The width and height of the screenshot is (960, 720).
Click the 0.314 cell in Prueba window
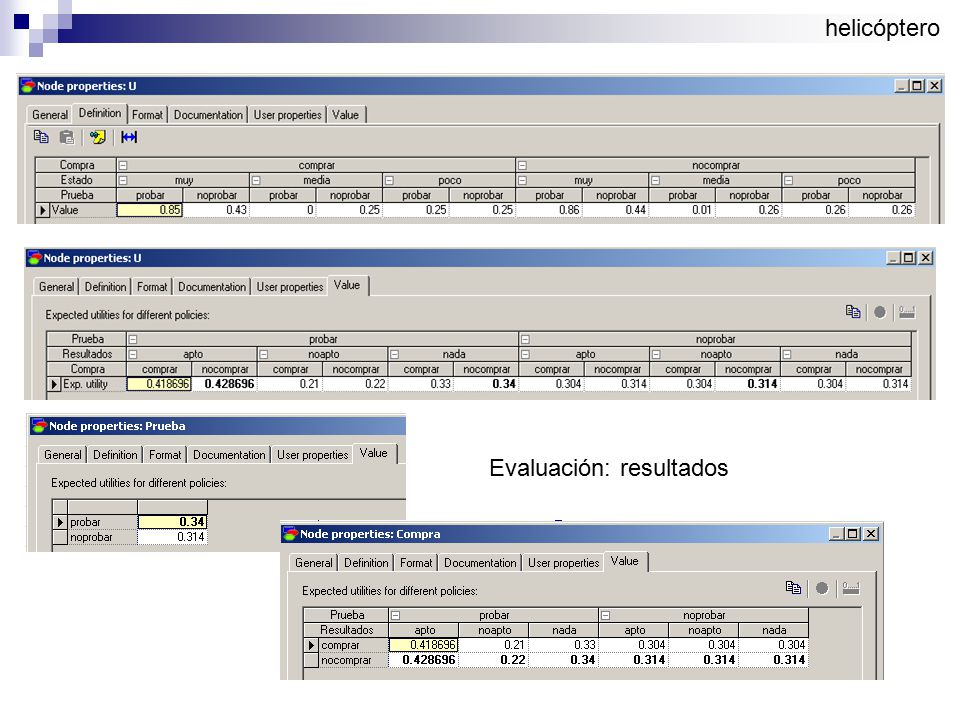pyautogui.click(x=173, y=537)
